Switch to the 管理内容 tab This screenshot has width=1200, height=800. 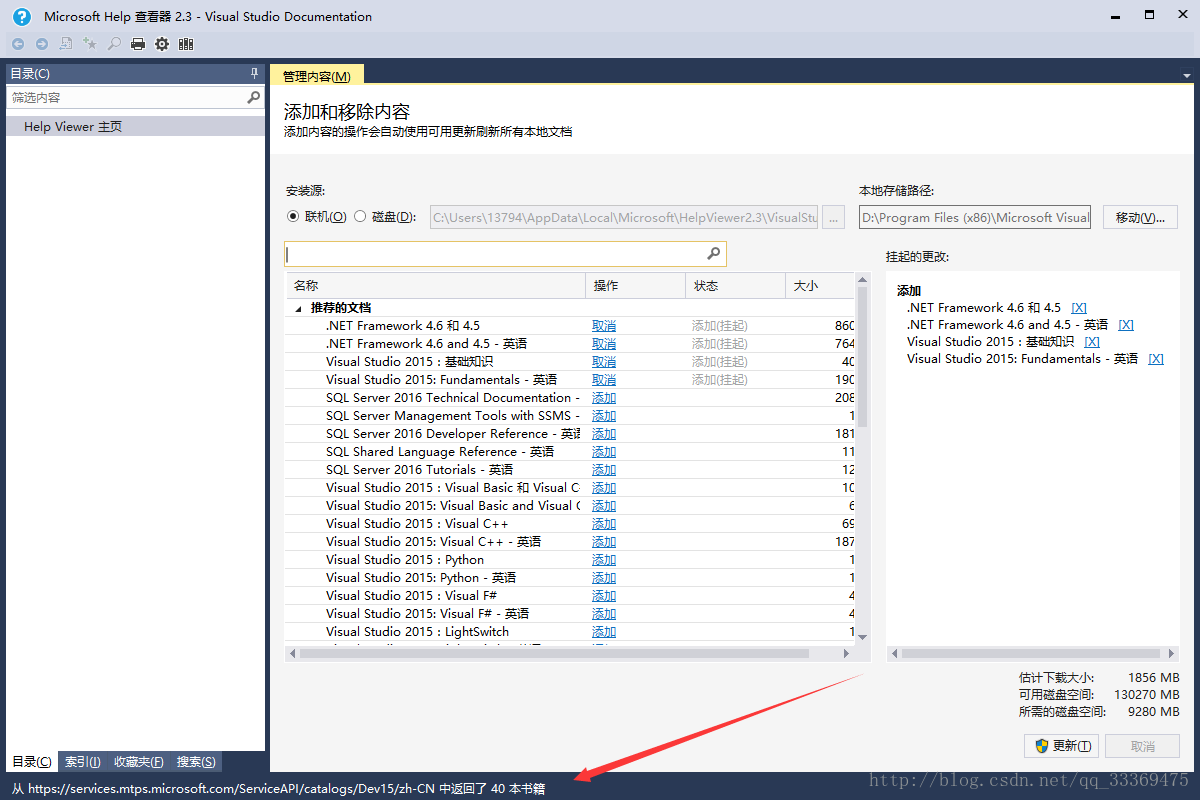pyautogui.click(x=316, y=75)
